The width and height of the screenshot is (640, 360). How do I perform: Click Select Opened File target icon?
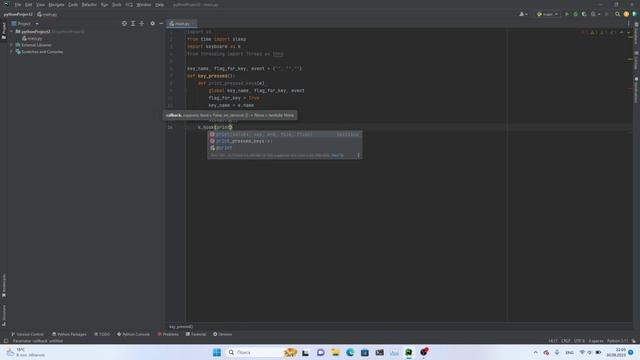coord(124,24)
